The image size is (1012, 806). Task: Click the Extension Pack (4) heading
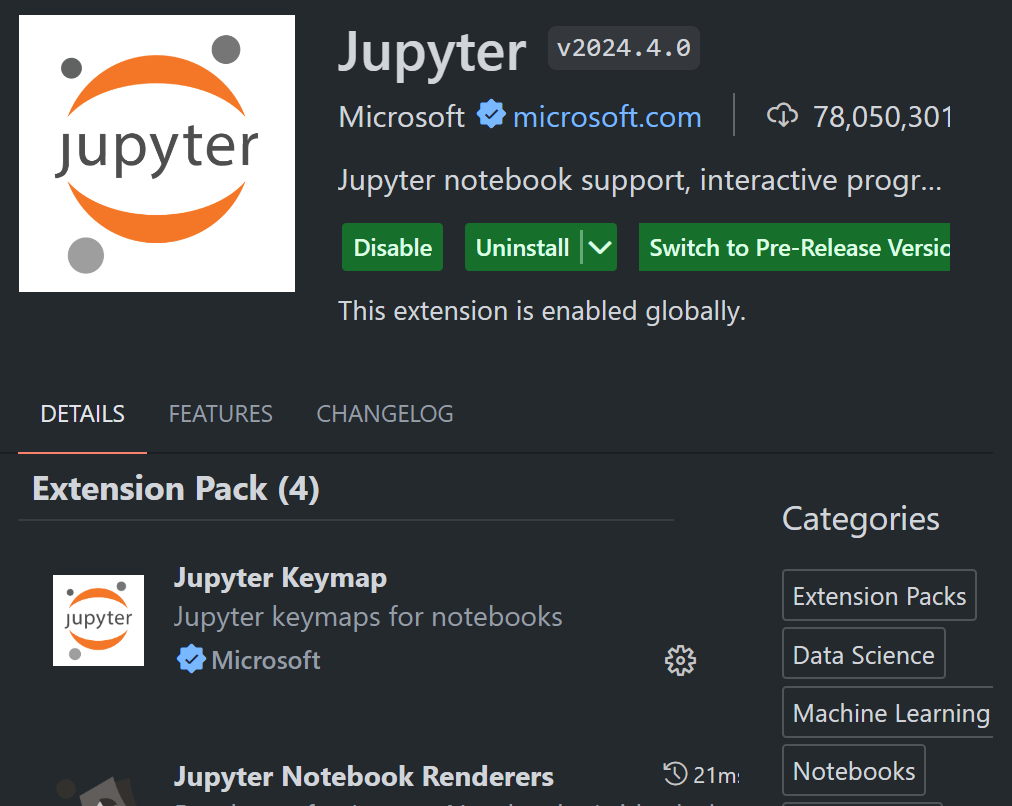(x=176, y=489)
